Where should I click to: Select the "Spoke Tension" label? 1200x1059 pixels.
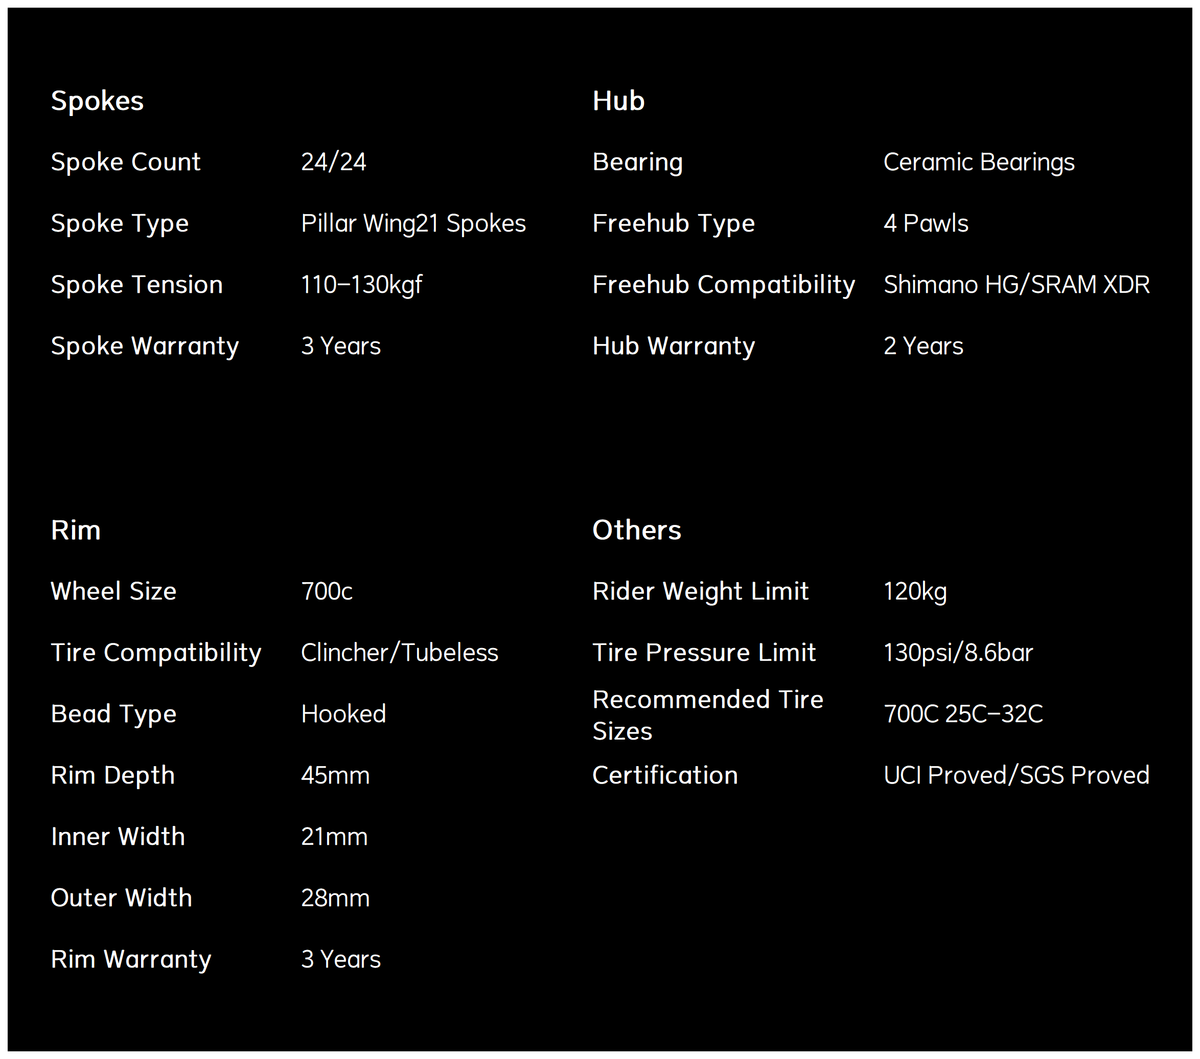pos(137,285)
